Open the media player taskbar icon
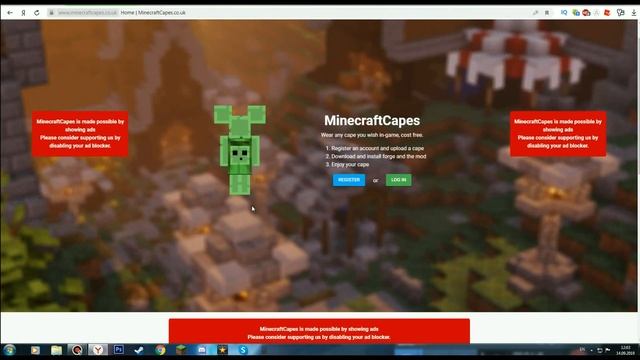640x360 pixels. [35, 350]
